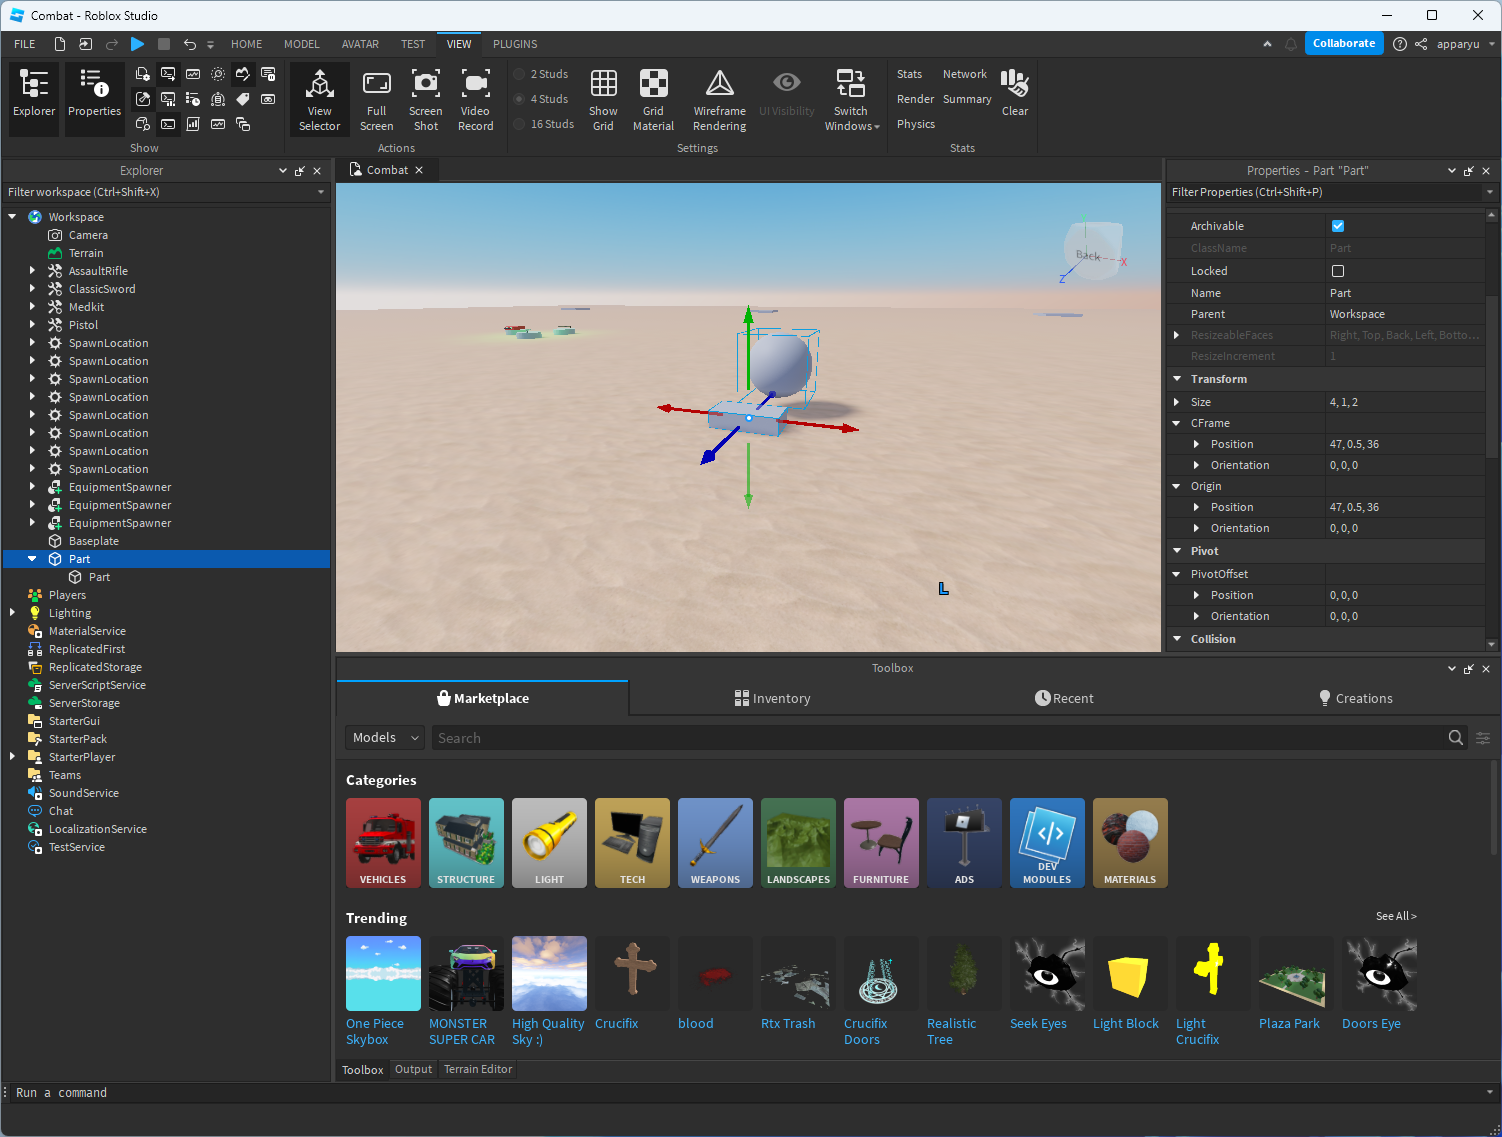Click See All trending link

click(1396, 916)
